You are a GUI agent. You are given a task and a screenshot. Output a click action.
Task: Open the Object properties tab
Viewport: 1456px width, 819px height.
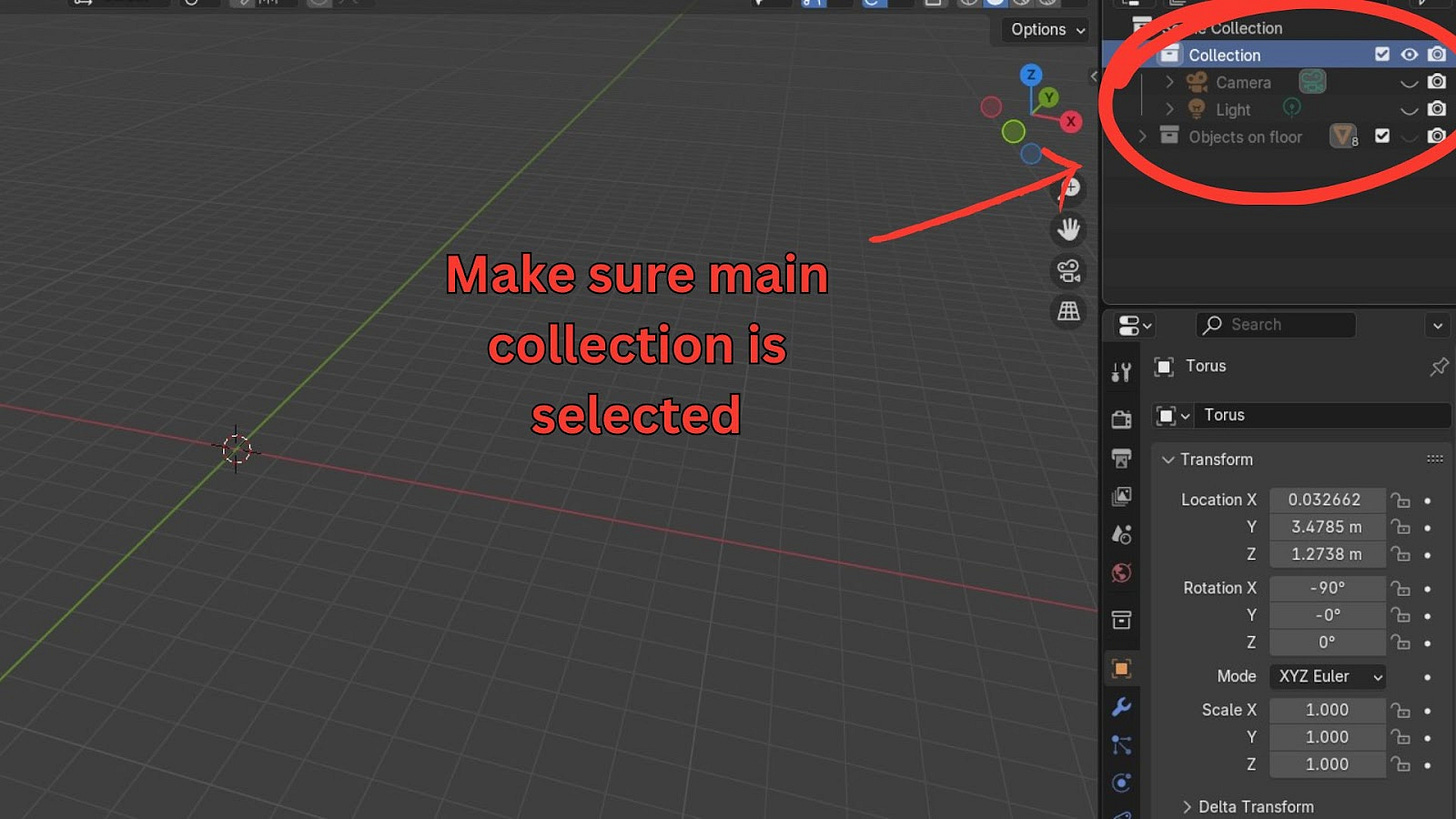click(x=1121, y=668)
